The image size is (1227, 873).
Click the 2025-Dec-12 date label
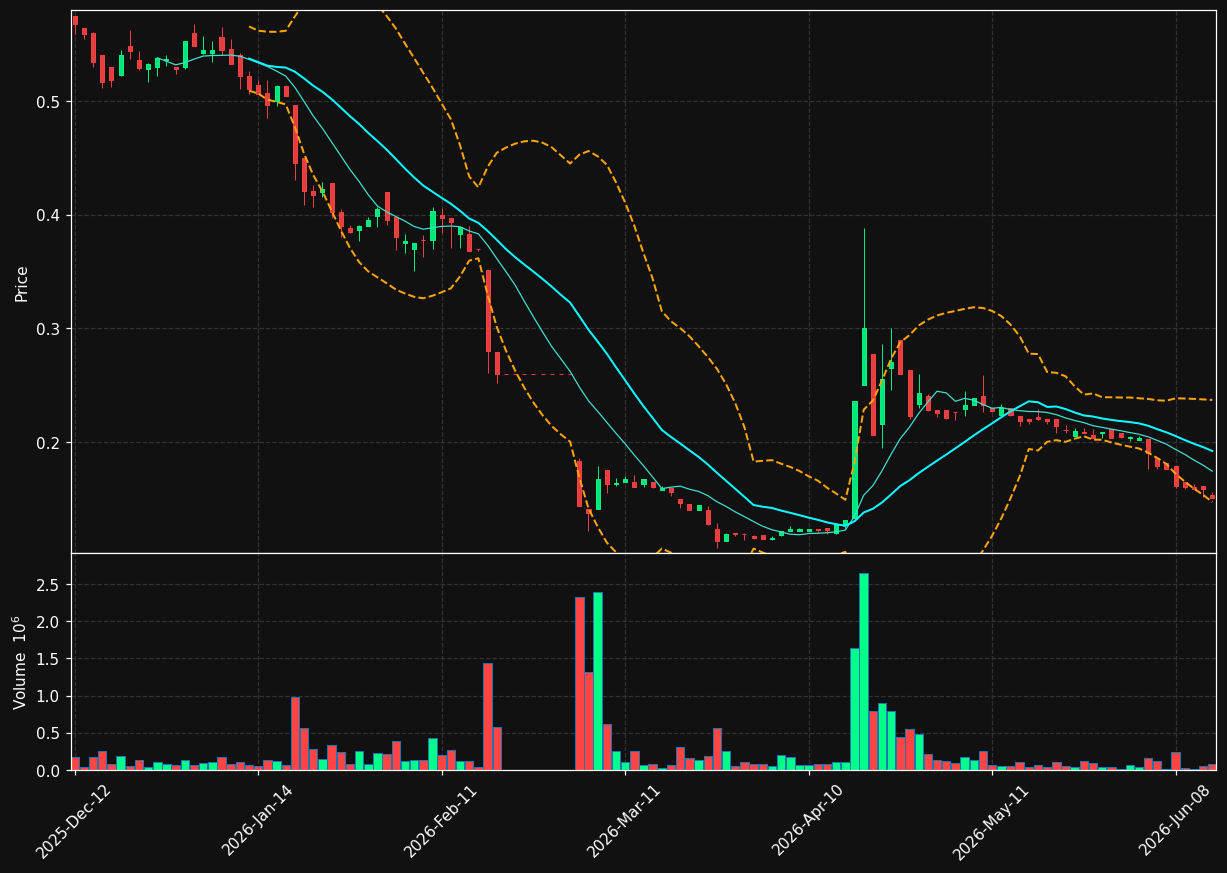(73, 821)
